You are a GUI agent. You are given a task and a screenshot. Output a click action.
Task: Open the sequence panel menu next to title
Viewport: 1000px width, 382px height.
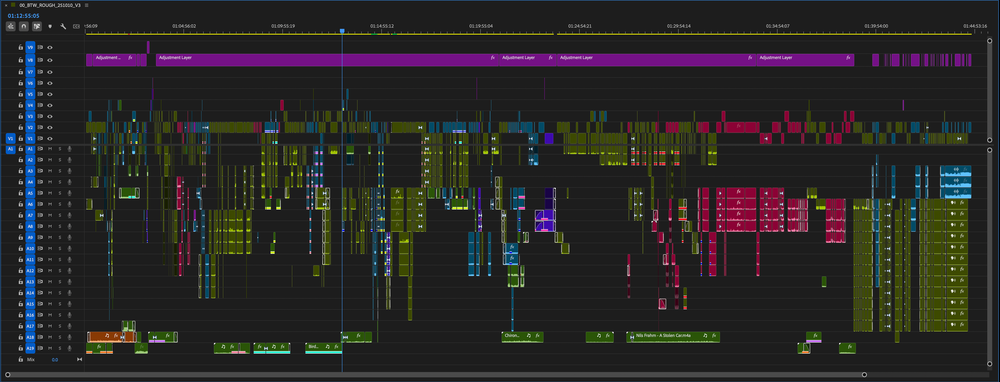(x=86, y=4)
